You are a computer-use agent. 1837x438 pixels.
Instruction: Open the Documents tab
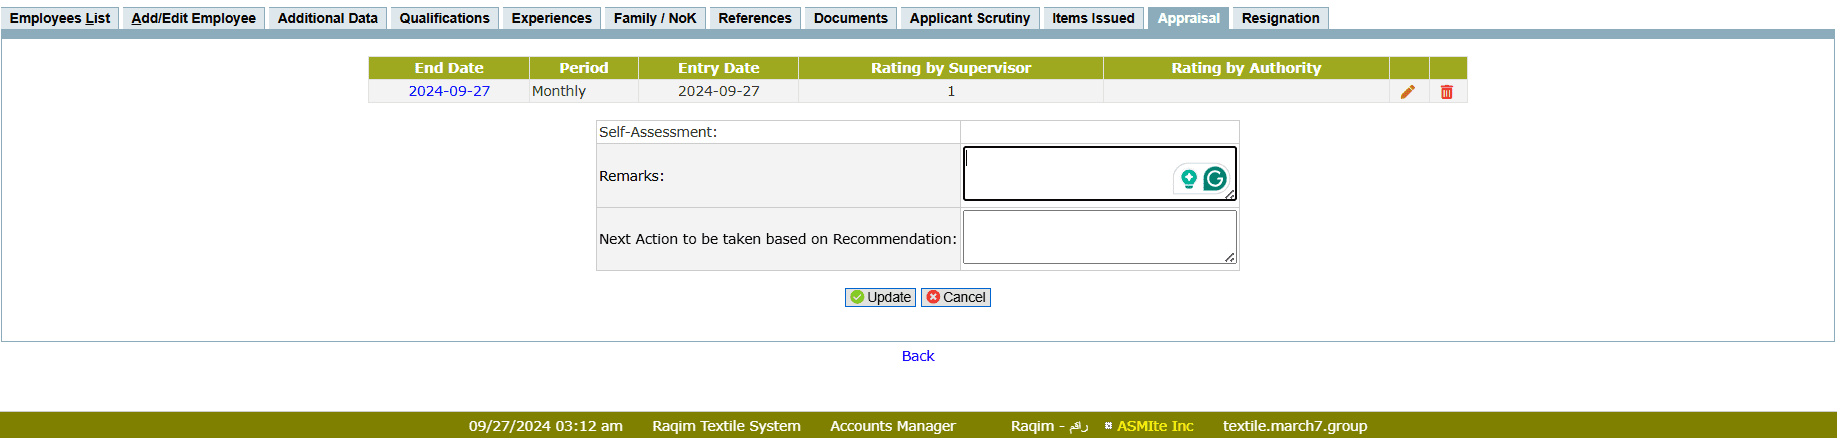pyautogui.click(x=850, y=18)
